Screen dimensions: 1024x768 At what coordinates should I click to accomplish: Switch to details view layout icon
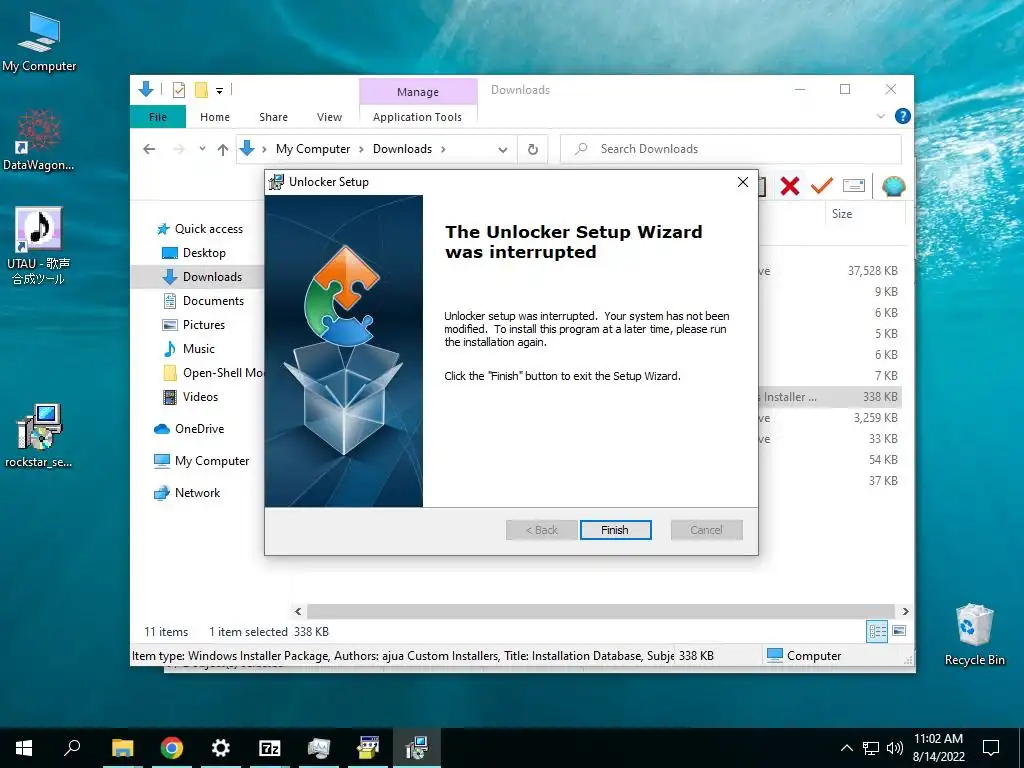coord(877,631)
